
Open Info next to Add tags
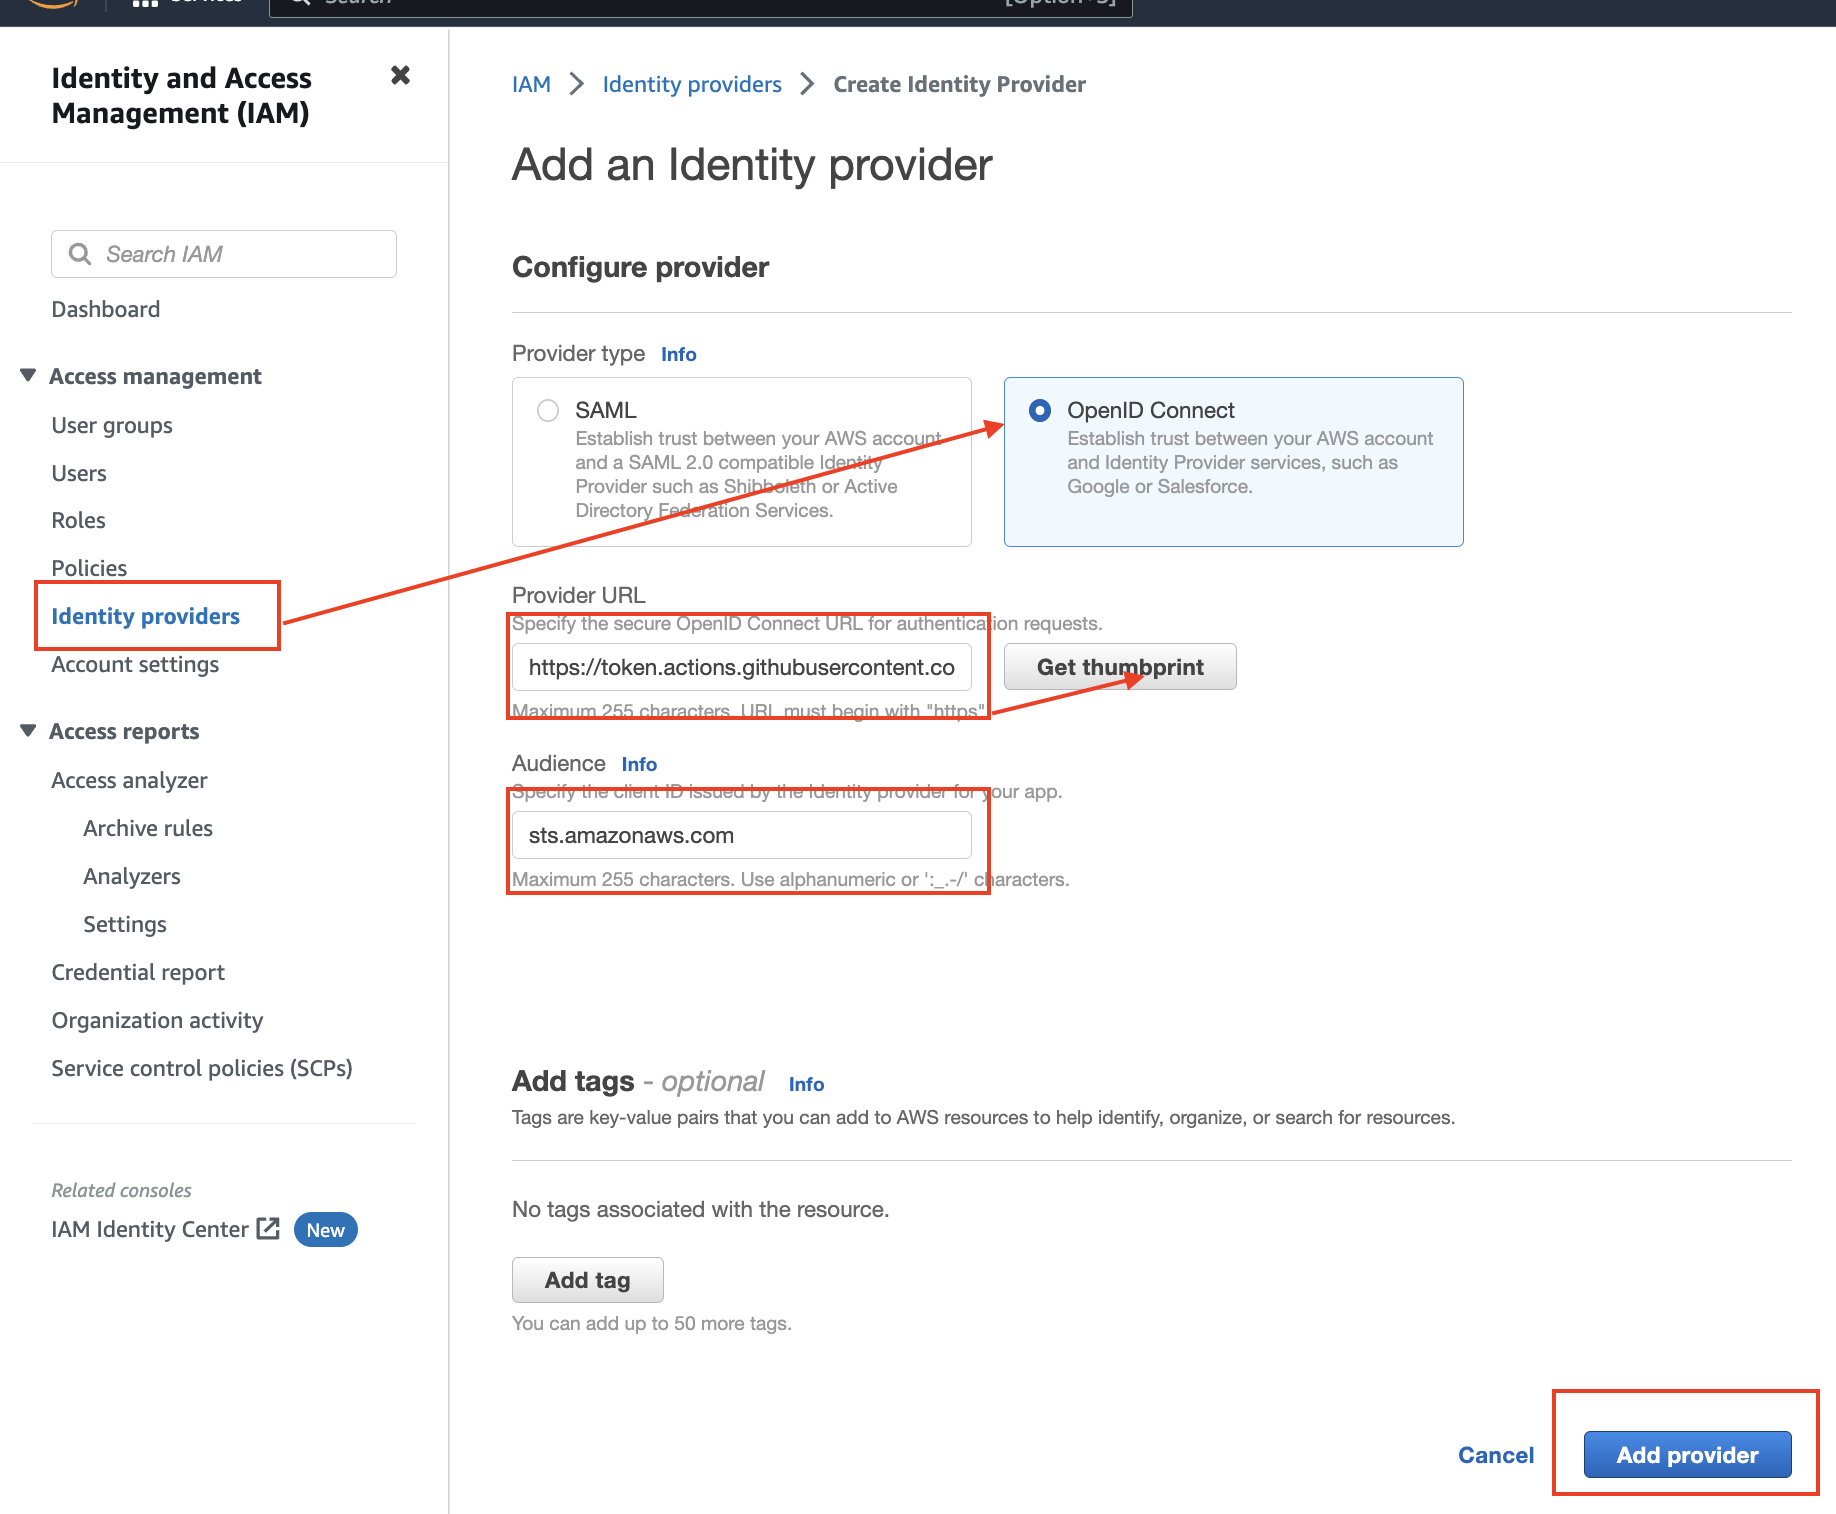tap(806, 1084)
